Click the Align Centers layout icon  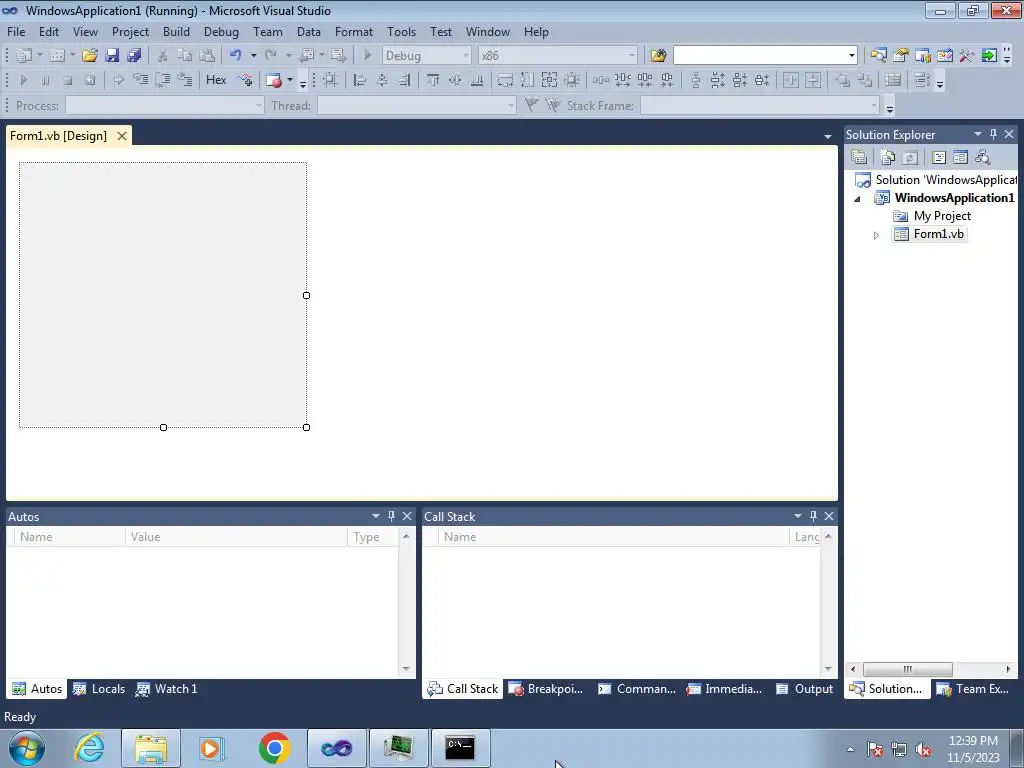382,80
